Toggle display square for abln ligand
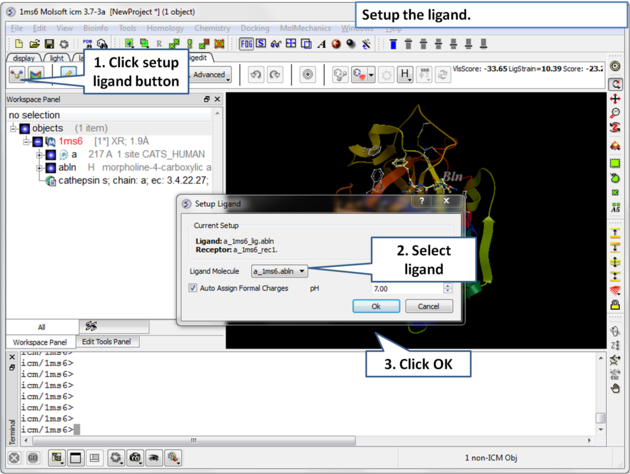630x474 pixels. click(51, 168)
